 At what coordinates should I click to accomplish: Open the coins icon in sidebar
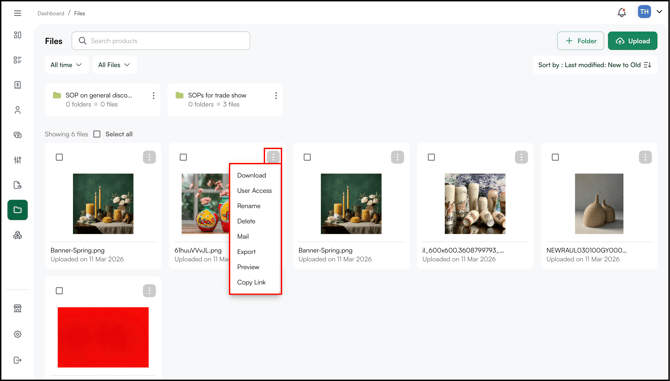click(18, 135)
